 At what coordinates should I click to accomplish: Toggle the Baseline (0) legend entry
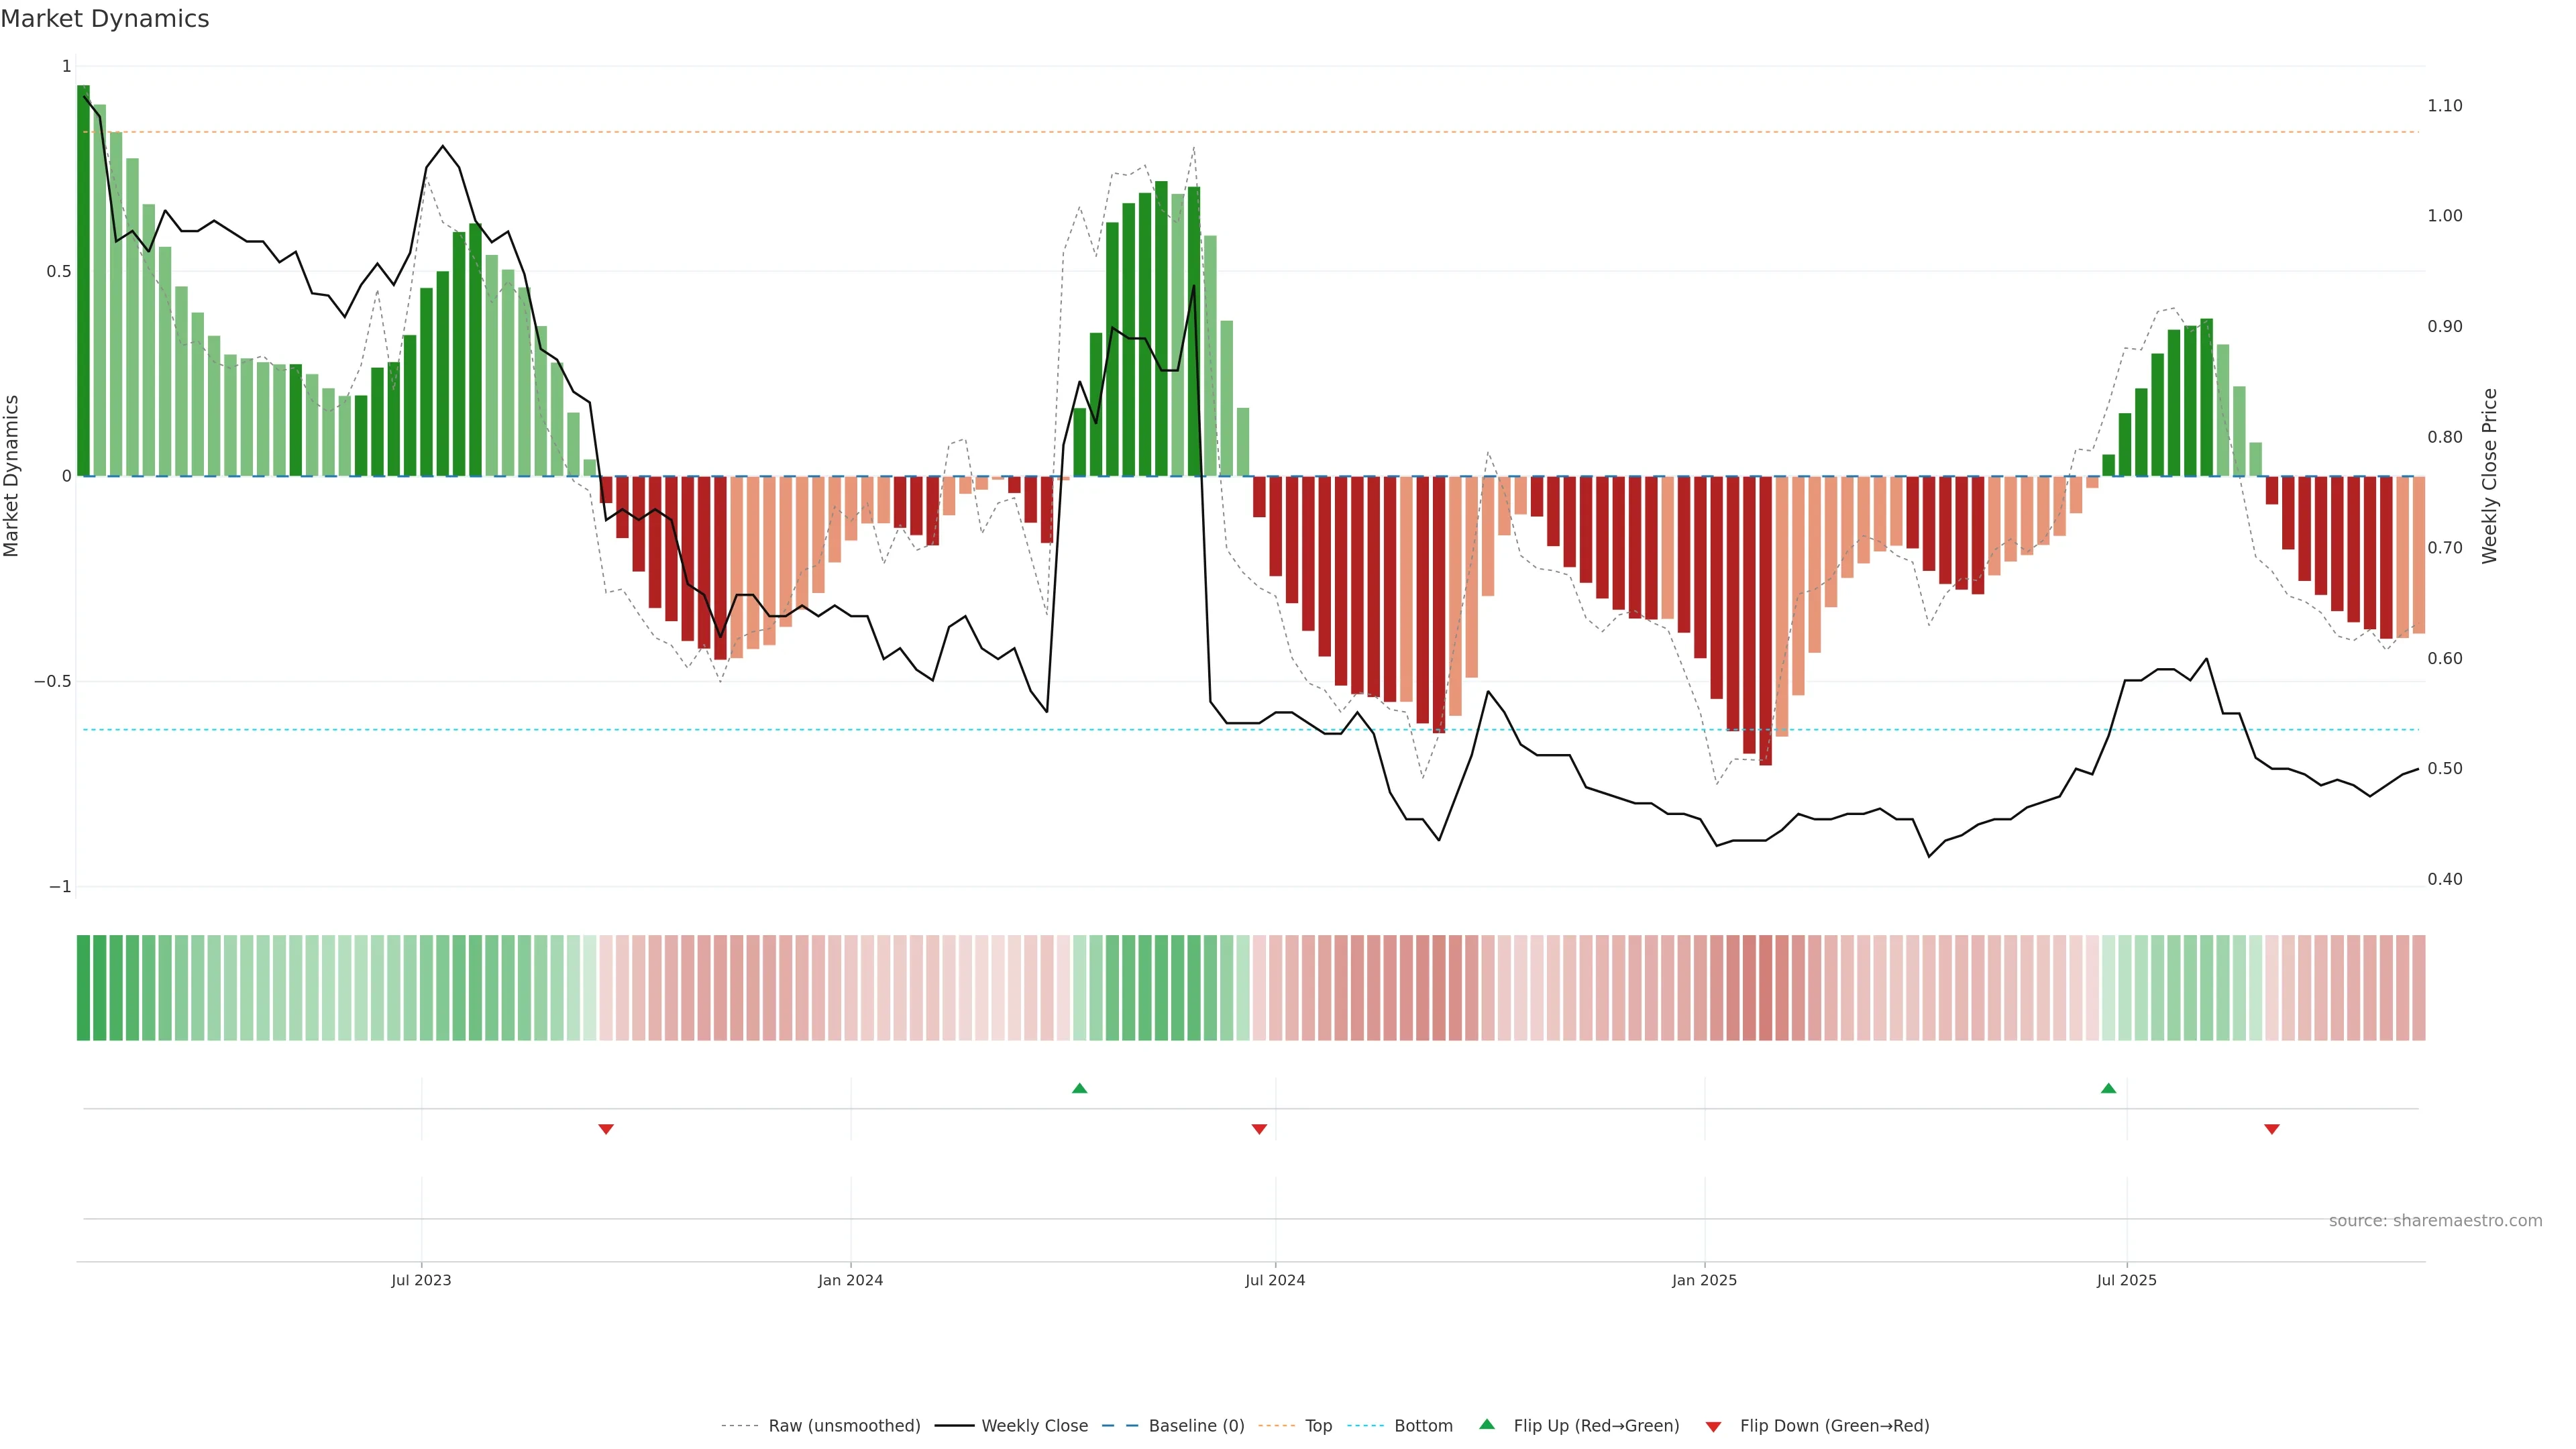1196,1426
